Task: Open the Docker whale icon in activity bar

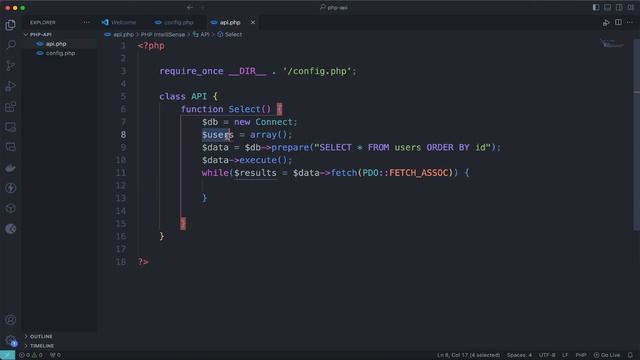Action: click(11, 168)
